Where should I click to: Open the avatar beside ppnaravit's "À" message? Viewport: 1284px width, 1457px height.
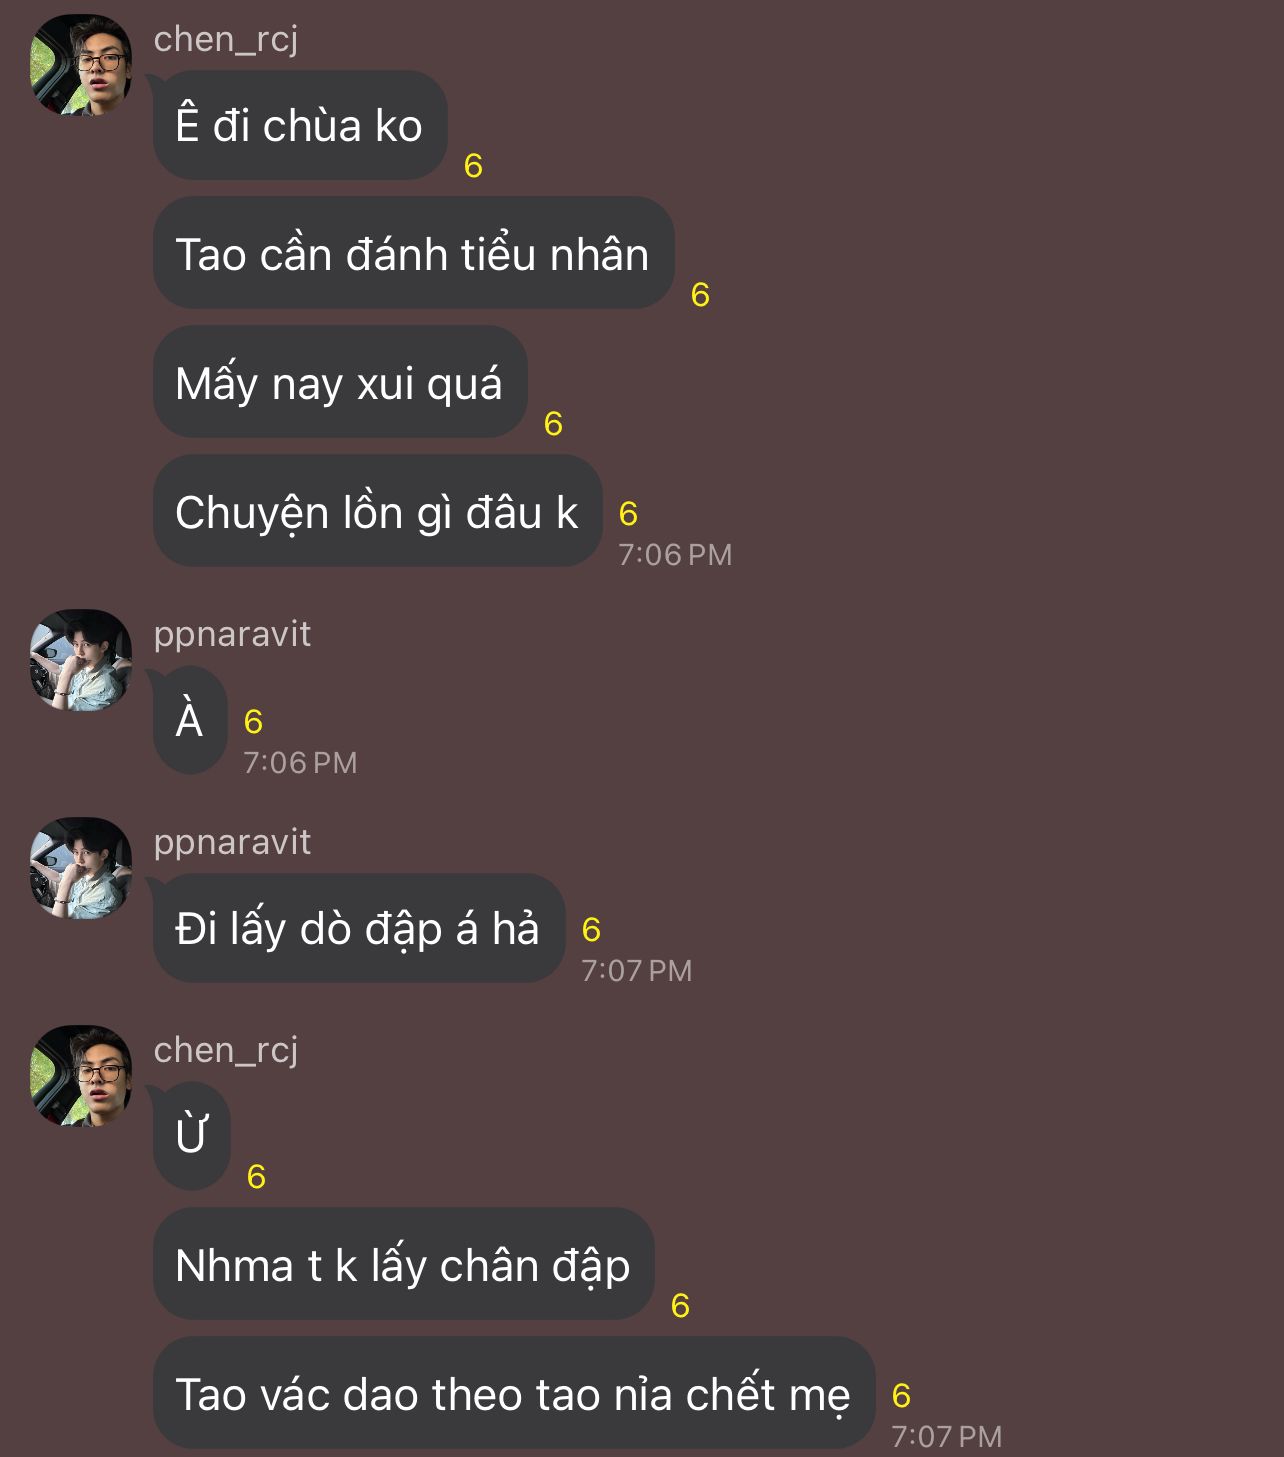pos(81,660)
